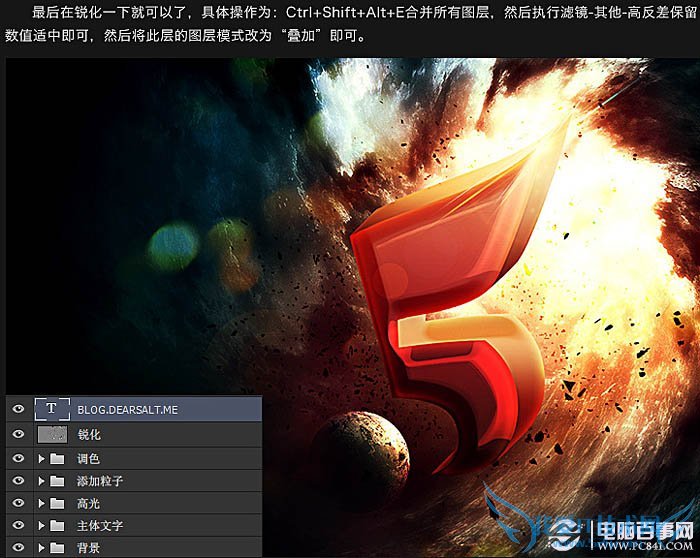The height and width of the screenshot is (558, 700).
Task: Expand the 主体文字 layer group
Action: pos(42,525)
